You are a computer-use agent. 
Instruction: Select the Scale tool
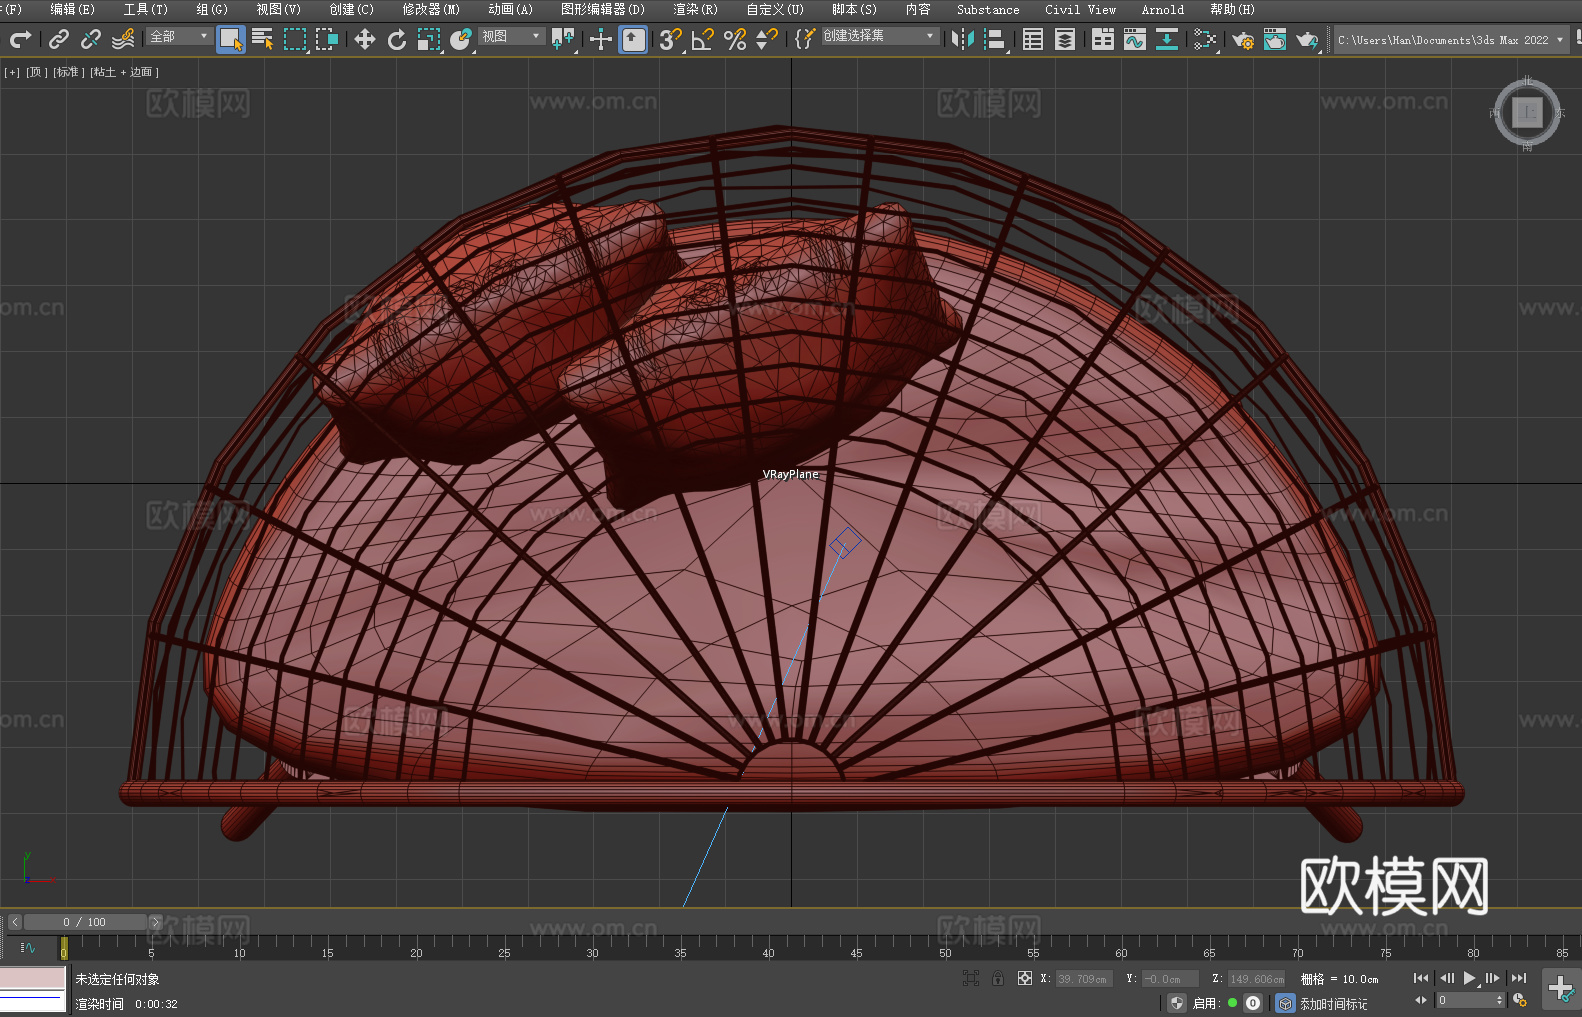tap(429, 39)
